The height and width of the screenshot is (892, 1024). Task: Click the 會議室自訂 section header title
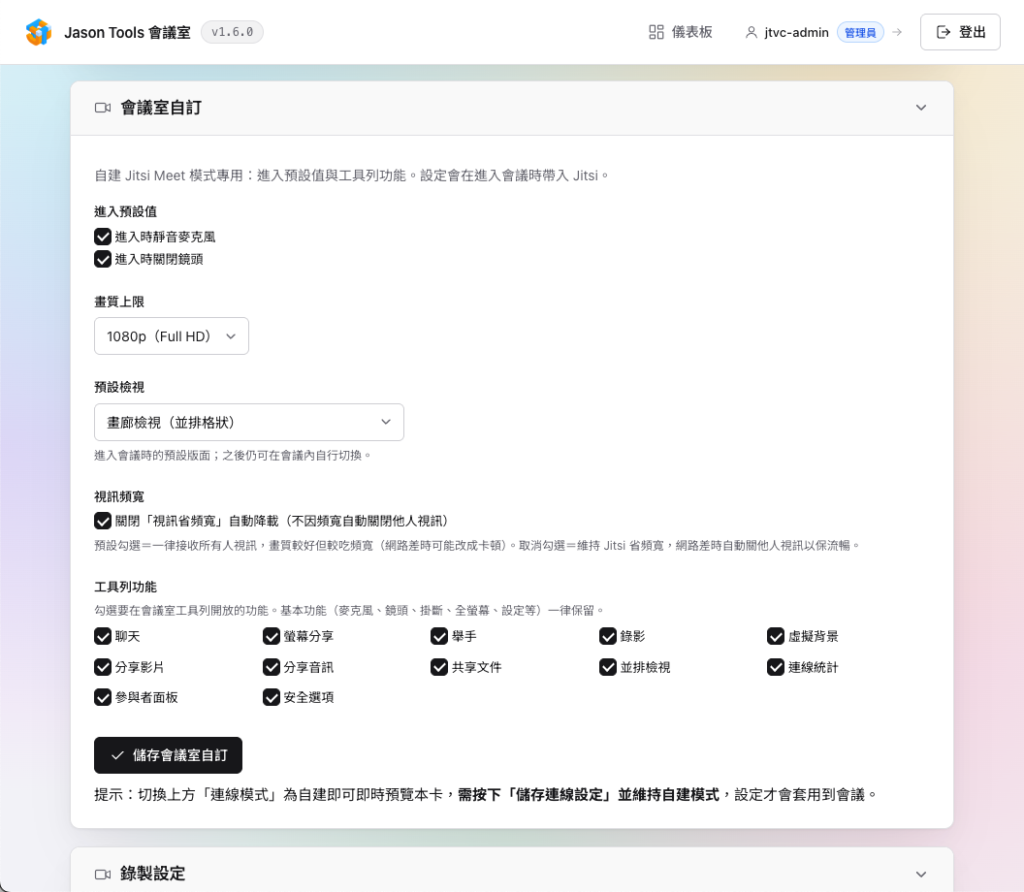pyautogui.click(x=161, y=108)
